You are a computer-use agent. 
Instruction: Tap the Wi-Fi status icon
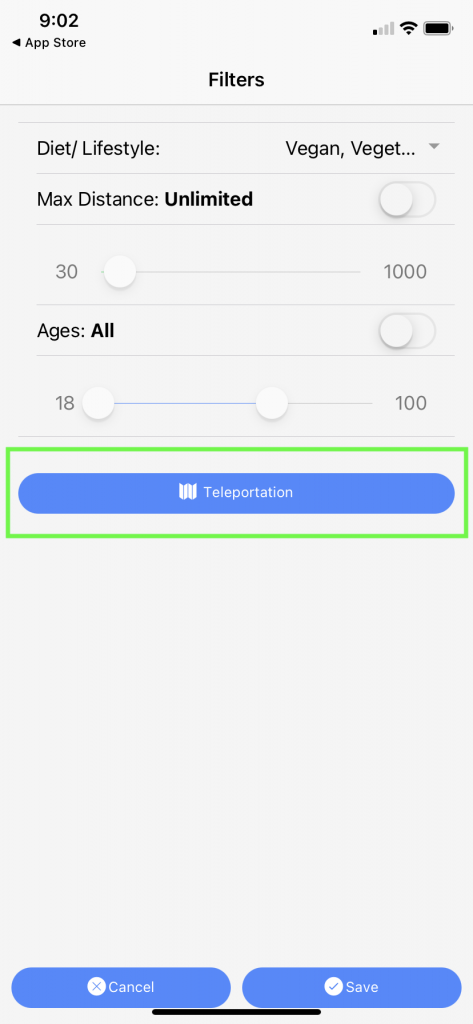(x=409, y=28)
